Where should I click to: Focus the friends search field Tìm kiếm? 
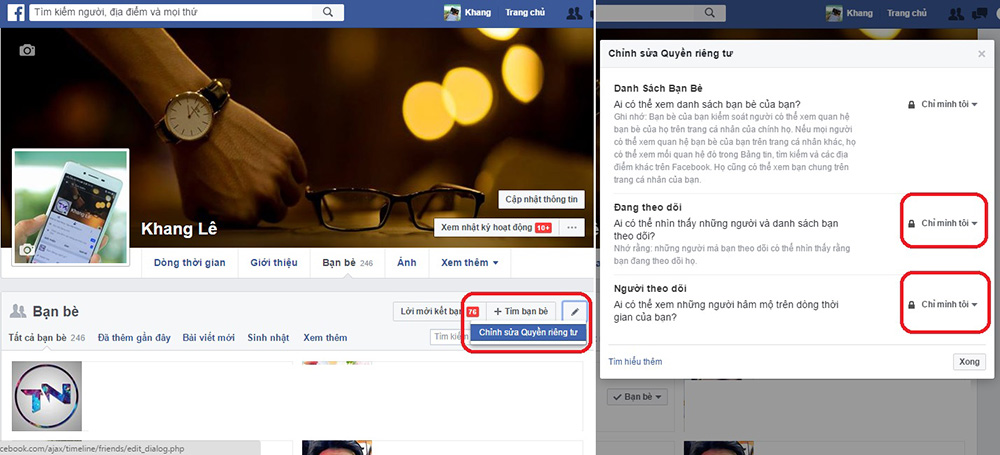coord(450,336)
